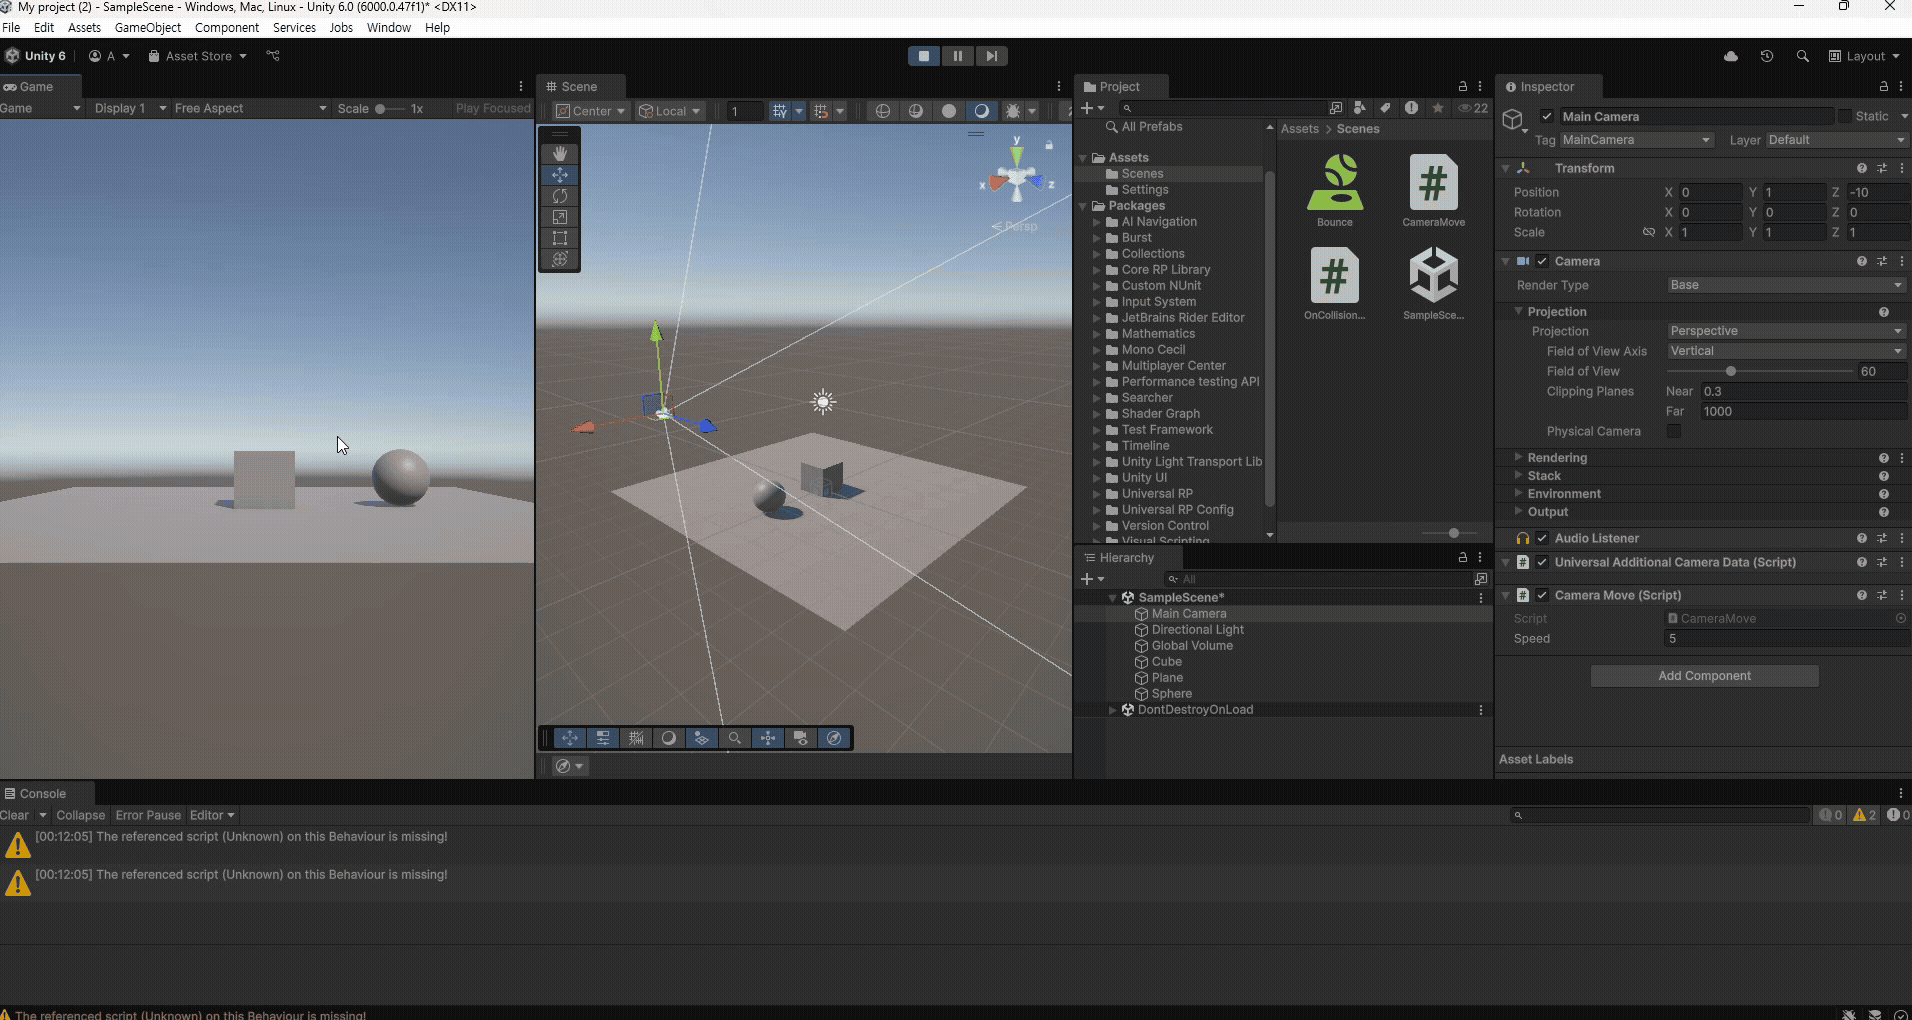Viewport: 1912px width, 1020px height.
Task: Click the Cameras overlay icon in bottom overlay bar
Action: pyautogui.click(x=801, y=738)
